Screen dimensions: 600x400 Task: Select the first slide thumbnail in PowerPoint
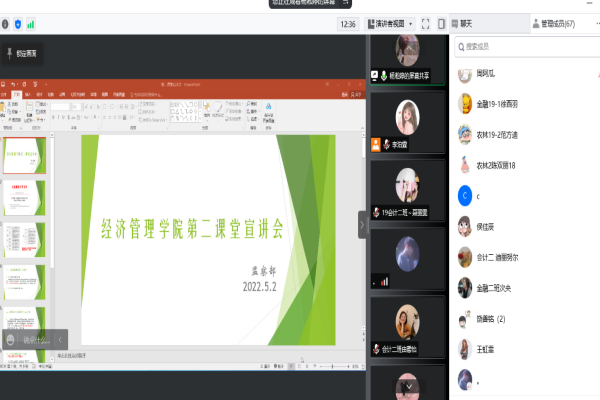(23, 152)
